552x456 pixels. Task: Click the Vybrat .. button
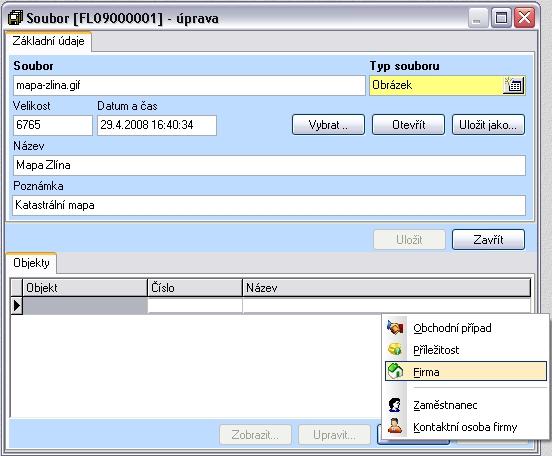pos(328,125)
